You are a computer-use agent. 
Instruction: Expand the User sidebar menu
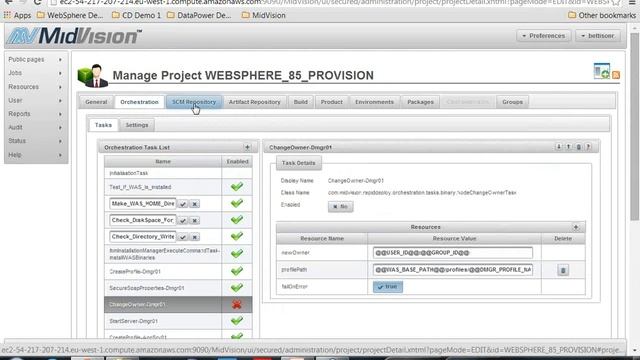click(36, 100)
